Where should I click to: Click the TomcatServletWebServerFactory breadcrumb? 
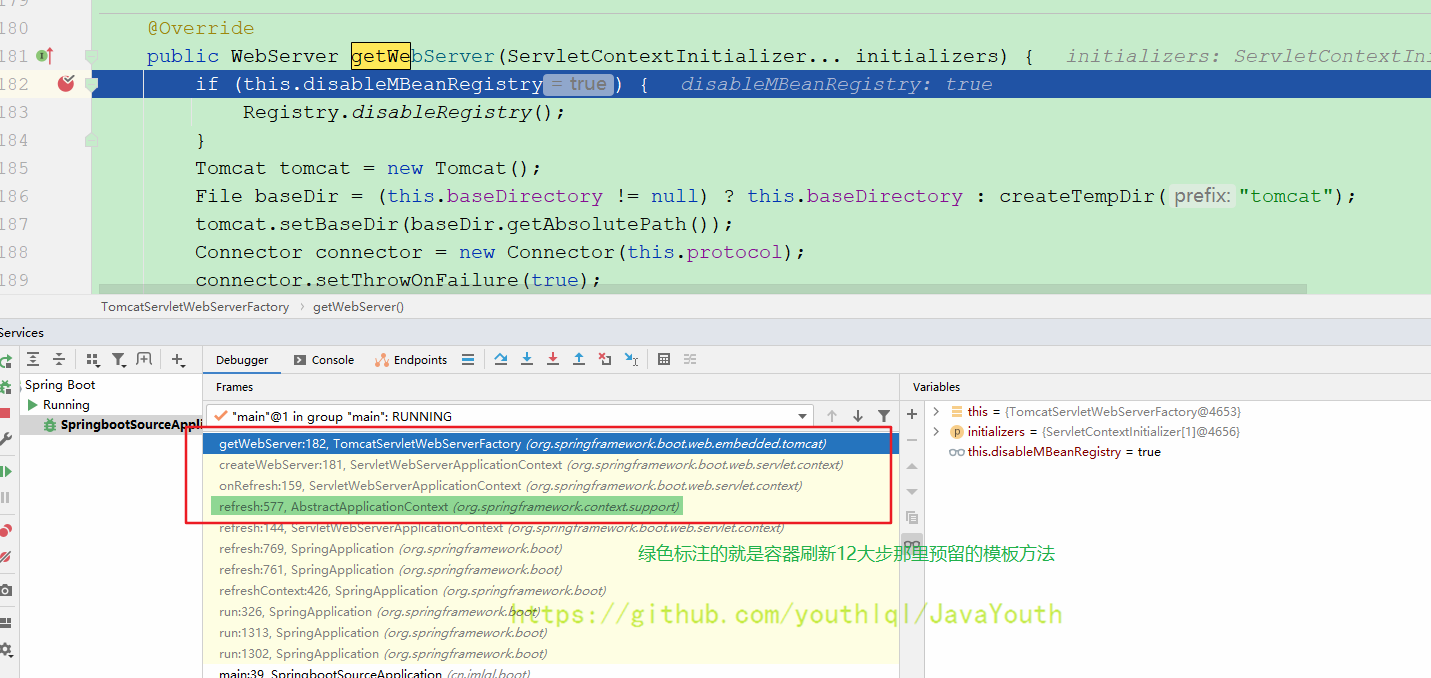pyautogui.click(x=195, y=307)
